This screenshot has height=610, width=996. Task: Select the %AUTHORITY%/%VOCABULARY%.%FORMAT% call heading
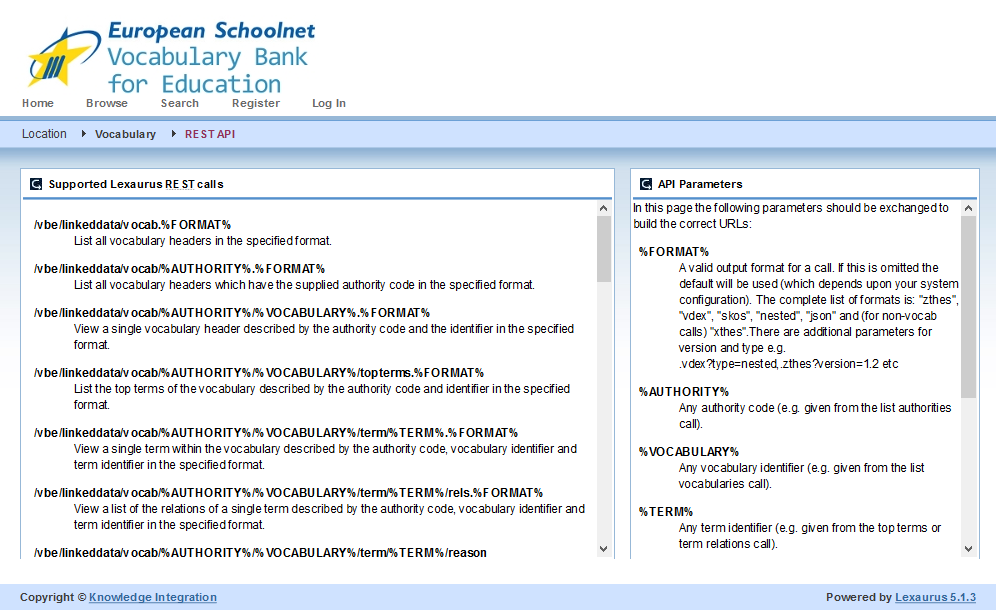coord(232,313)
